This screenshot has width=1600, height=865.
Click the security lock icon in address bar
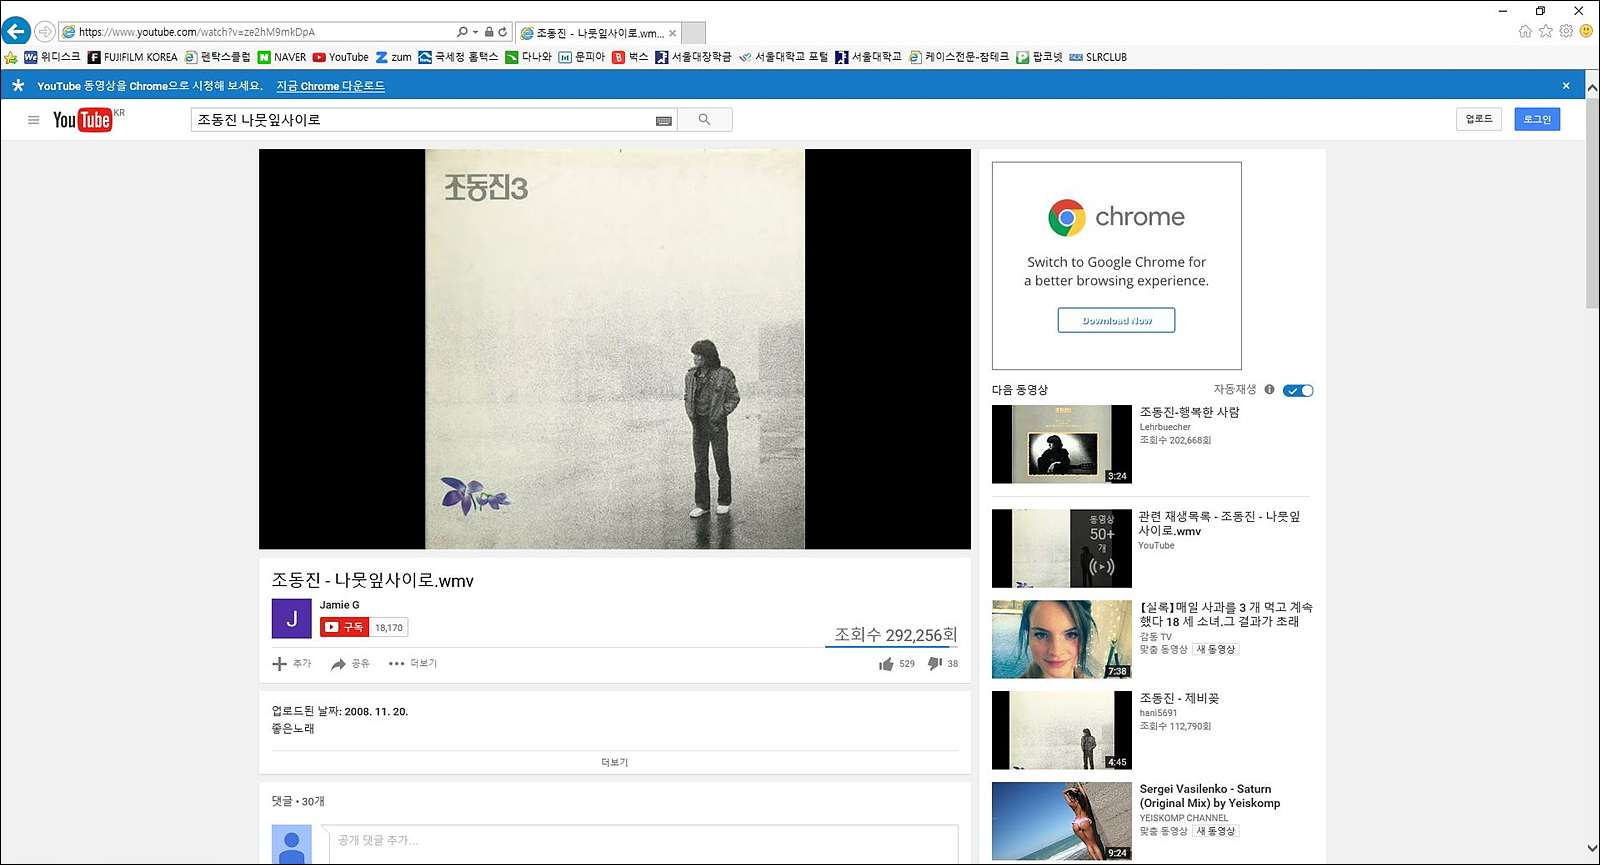tap(489, 32)
